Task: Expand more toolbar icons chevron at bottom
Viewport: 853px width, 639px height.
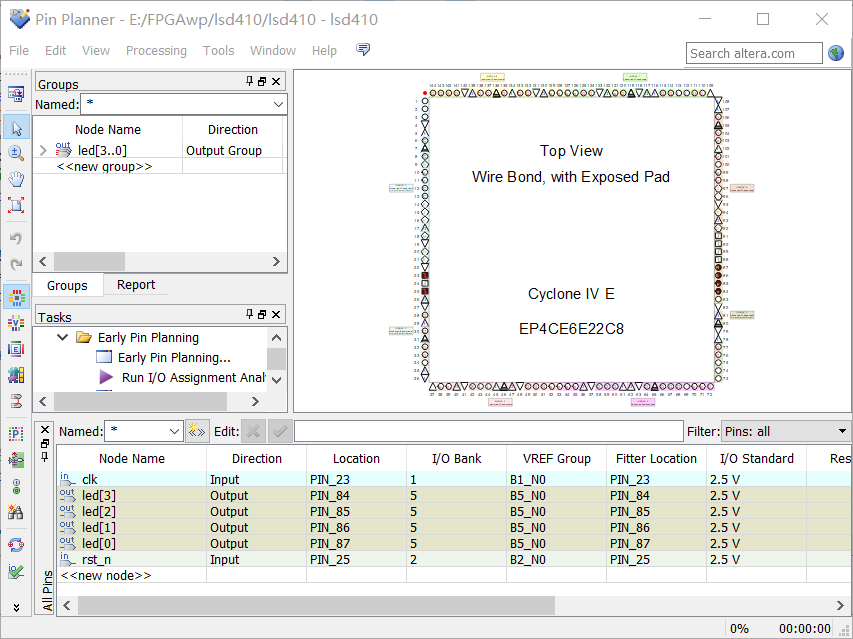Action: (16, 607)
